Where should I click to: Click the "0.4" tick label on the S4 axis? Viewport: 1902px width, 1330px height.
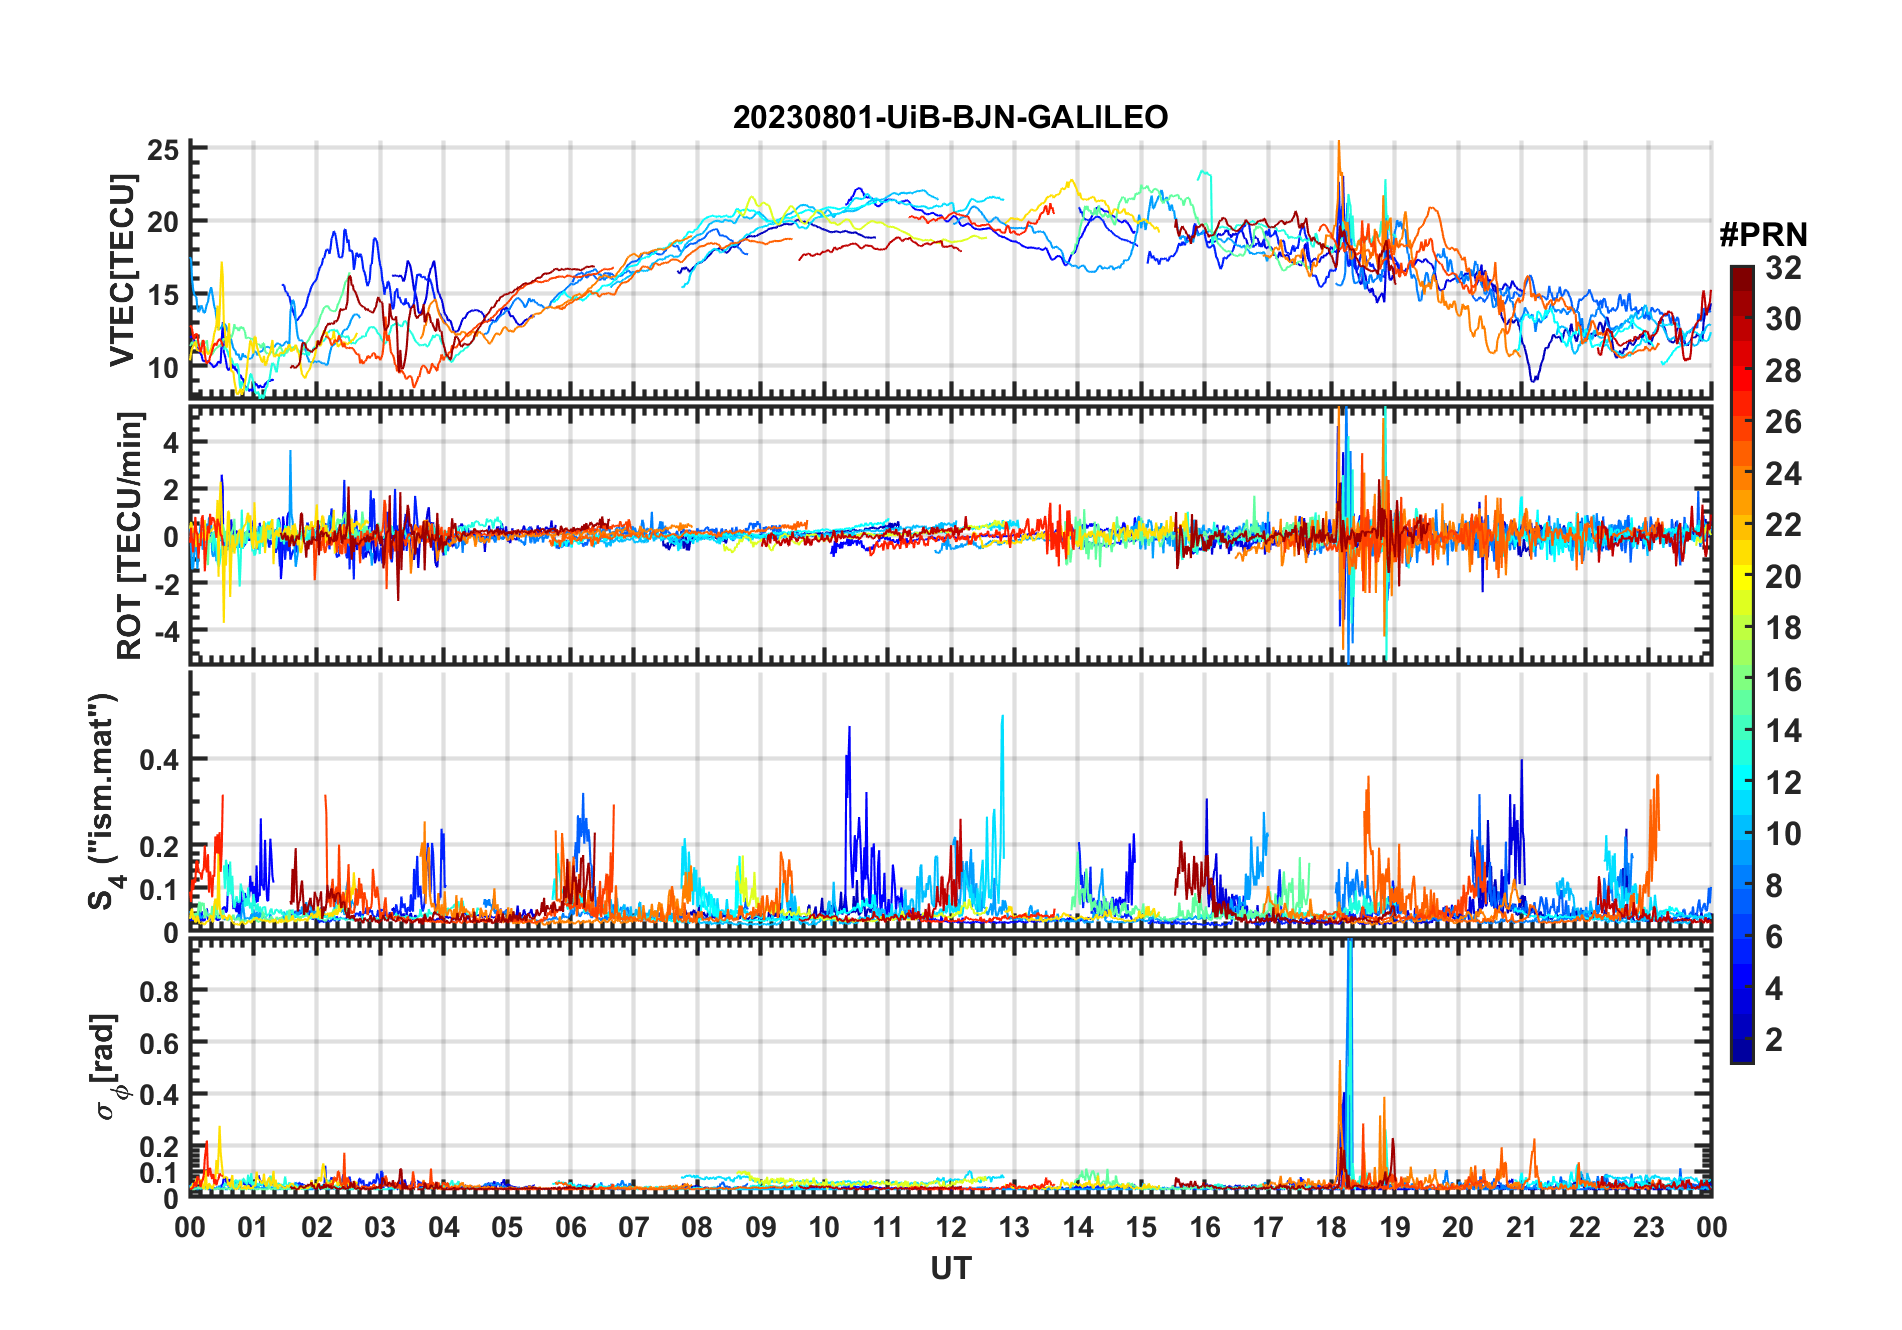(160, 760)
